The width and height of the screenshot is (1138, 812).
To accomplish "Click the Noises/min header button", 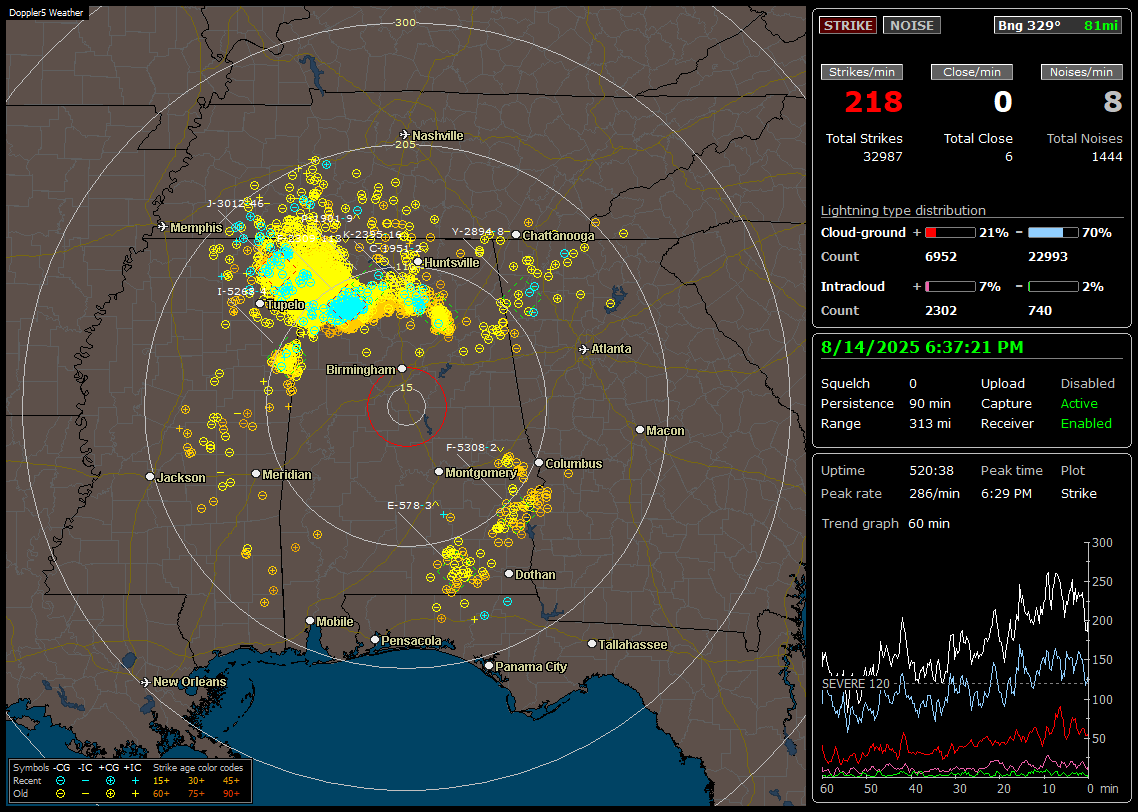I will (1081, 72).
